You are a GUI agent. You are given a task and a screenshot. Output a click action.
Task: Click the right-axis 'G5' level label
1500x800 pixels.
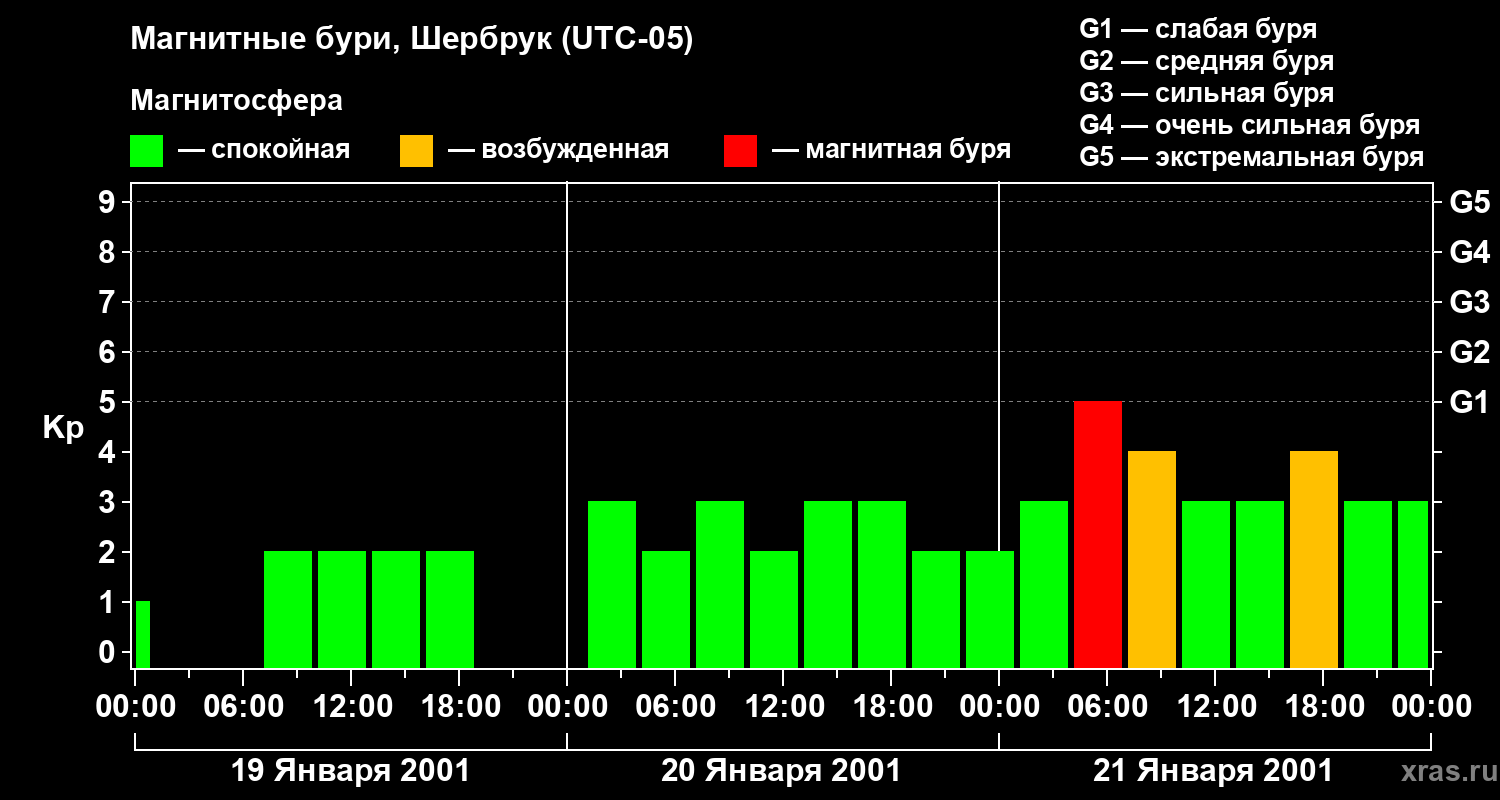(x=1469, y=203)
